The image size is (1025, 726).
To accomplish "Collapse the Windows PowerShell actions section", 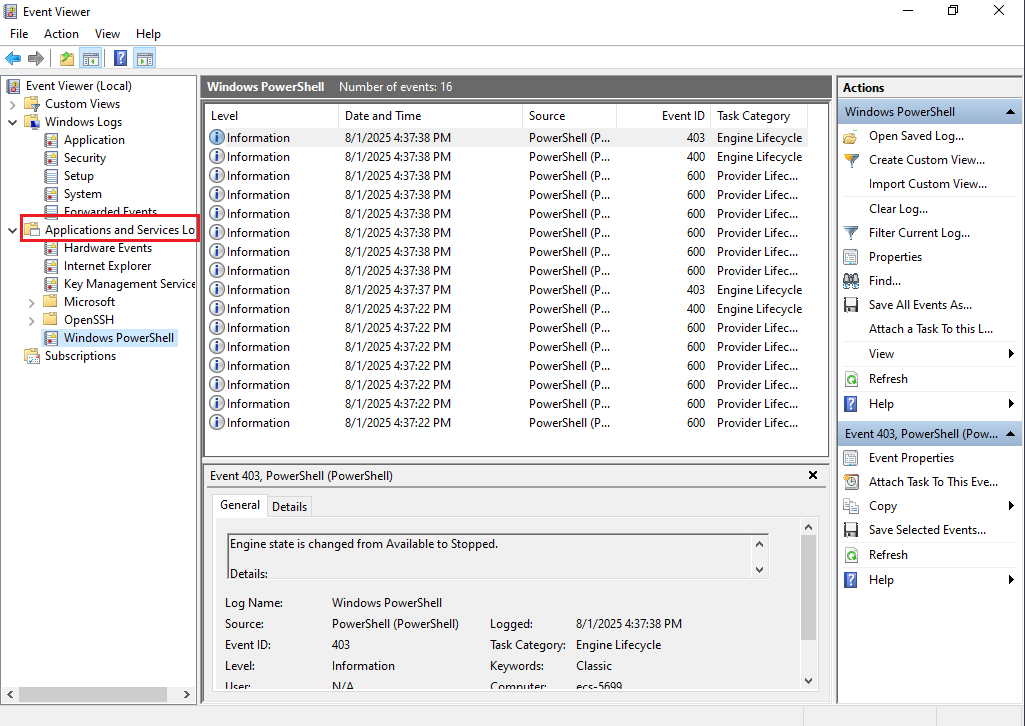I will click(1010, 112).
